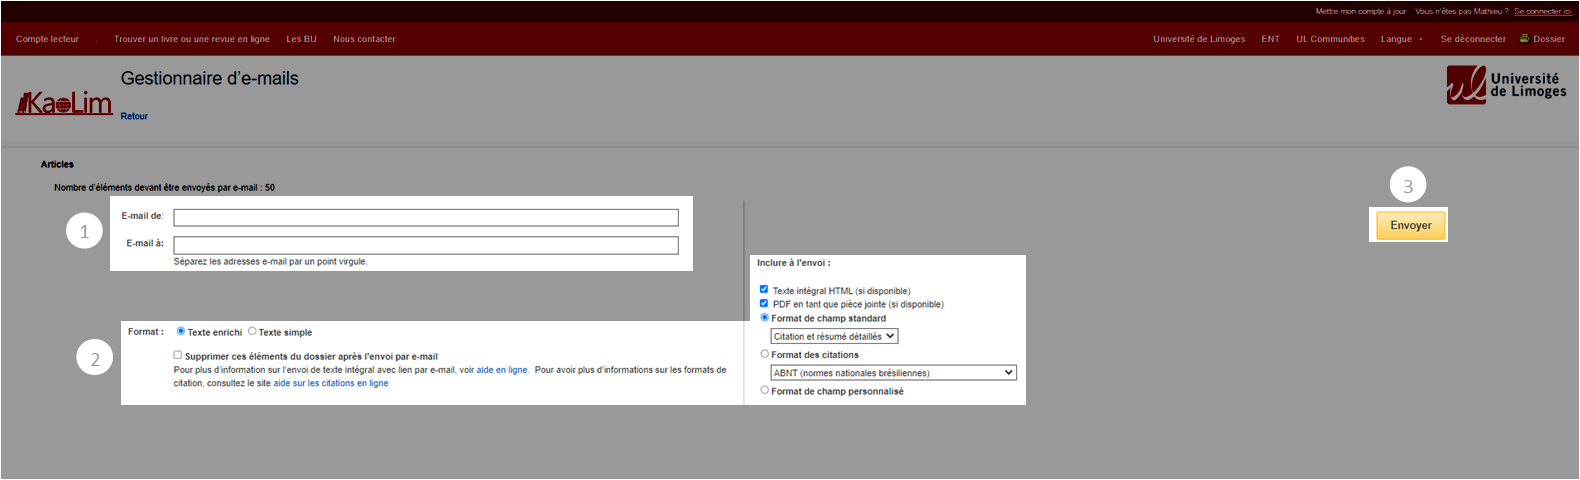Click the Université de Limoges logo
Screen dimensions: 1580x480
coord(1506,85)
